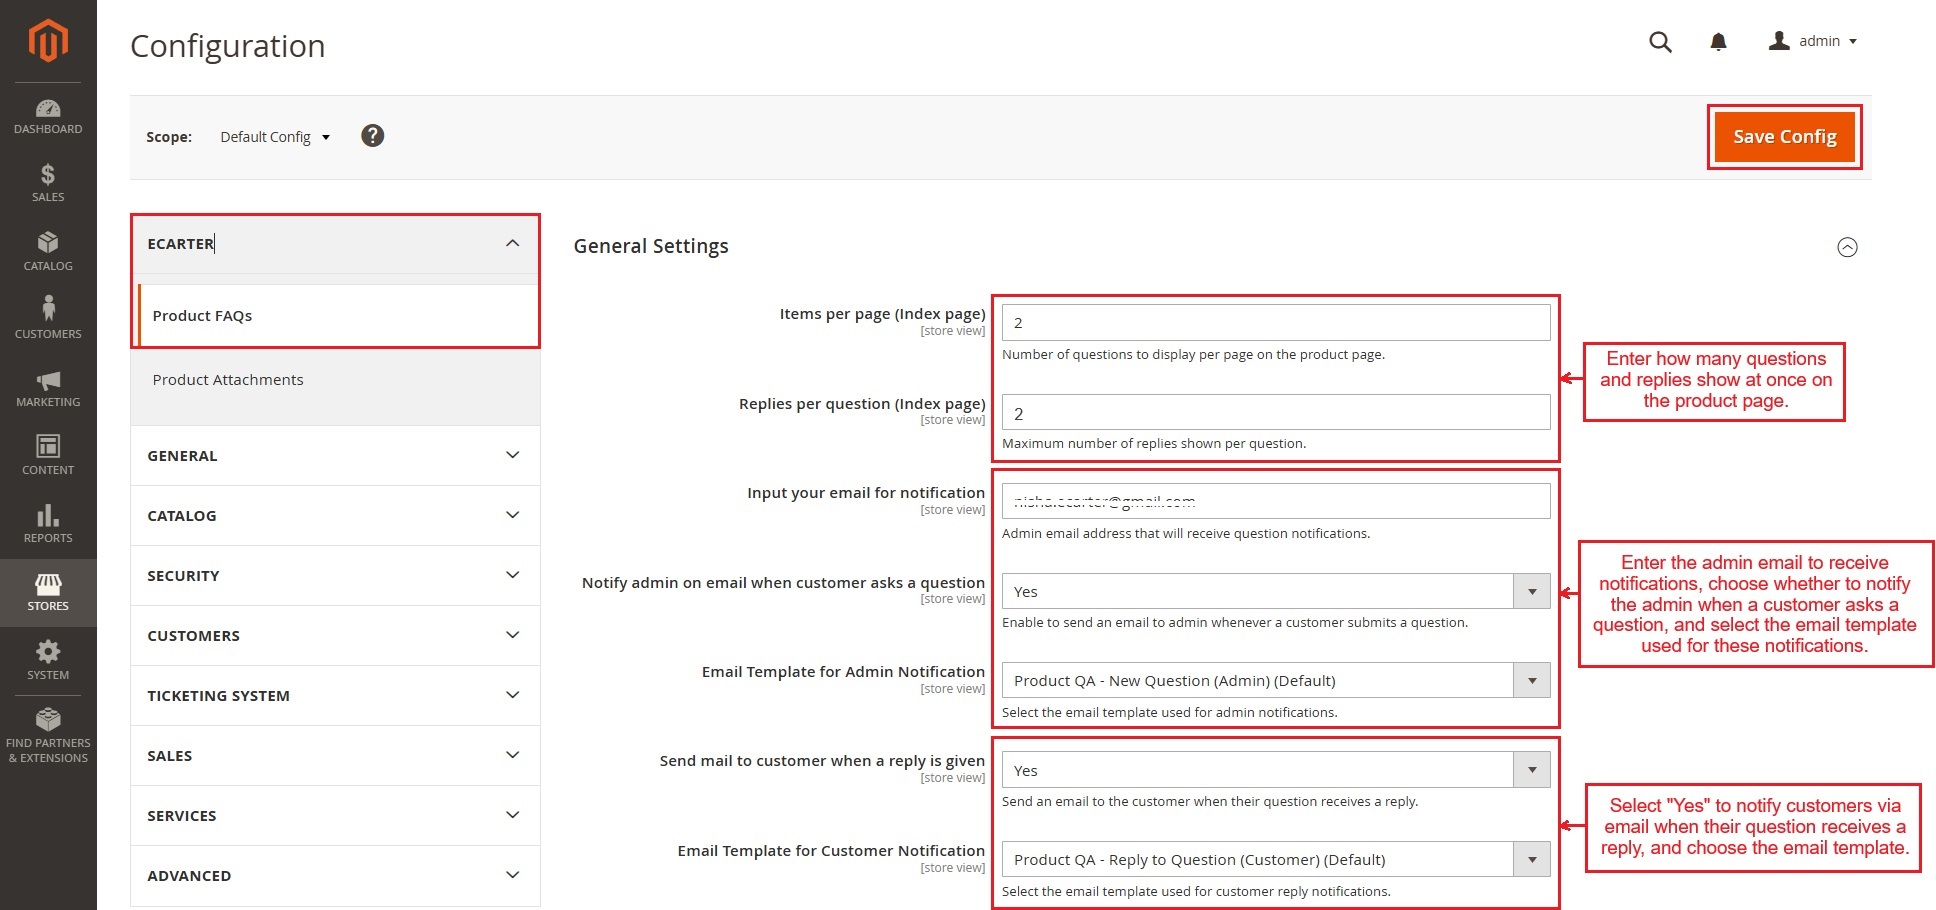The height and width of the screenshot is (910, 1936).
Task: Open the Sales sidebar menu
Action: pyautogui.click(x=48, y=184)
